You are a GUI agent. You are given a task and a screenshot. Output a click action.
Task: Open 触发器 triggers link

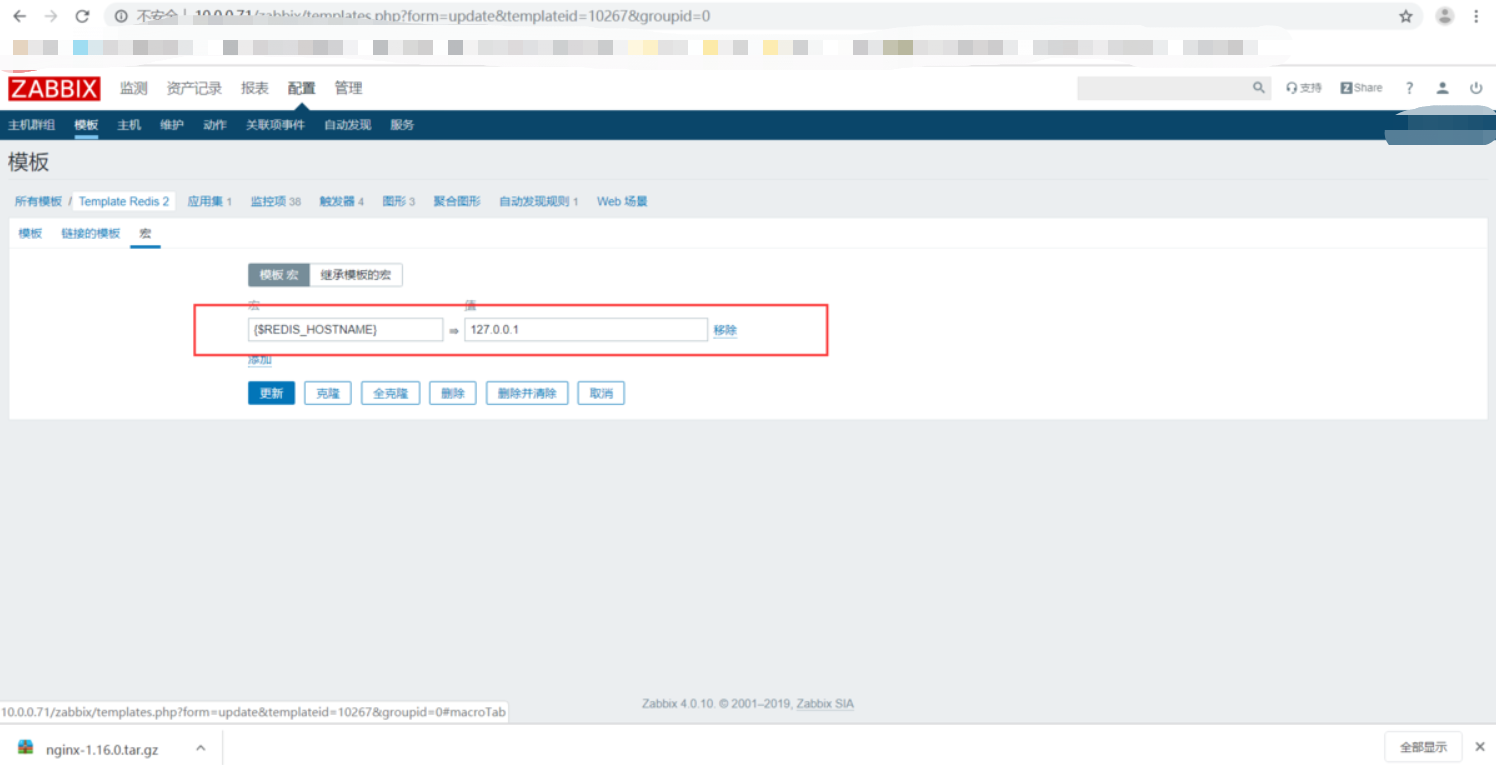pyautogui.click(x=337, y=201)
